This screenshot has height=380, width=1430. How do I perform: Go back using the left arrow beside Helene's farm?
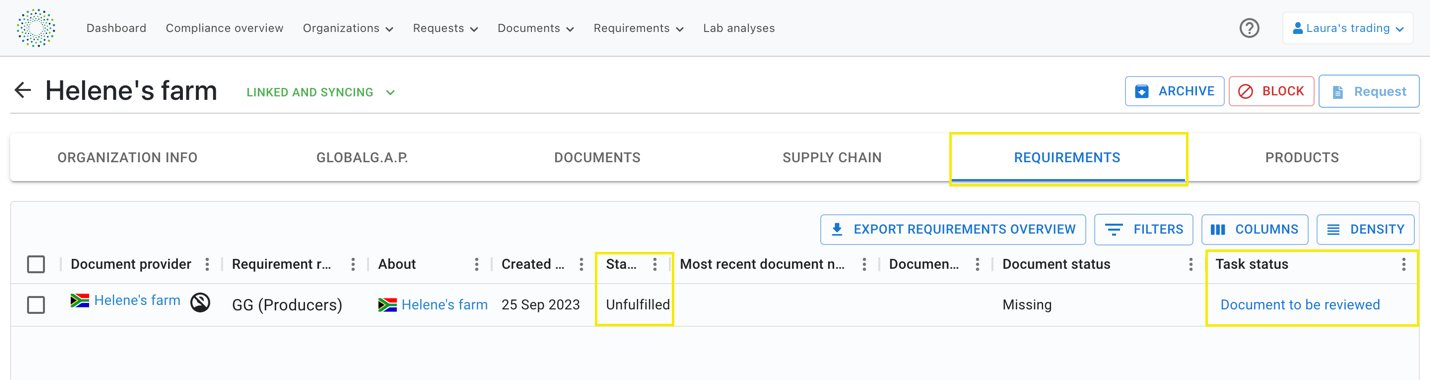click(x=23, y=91)
